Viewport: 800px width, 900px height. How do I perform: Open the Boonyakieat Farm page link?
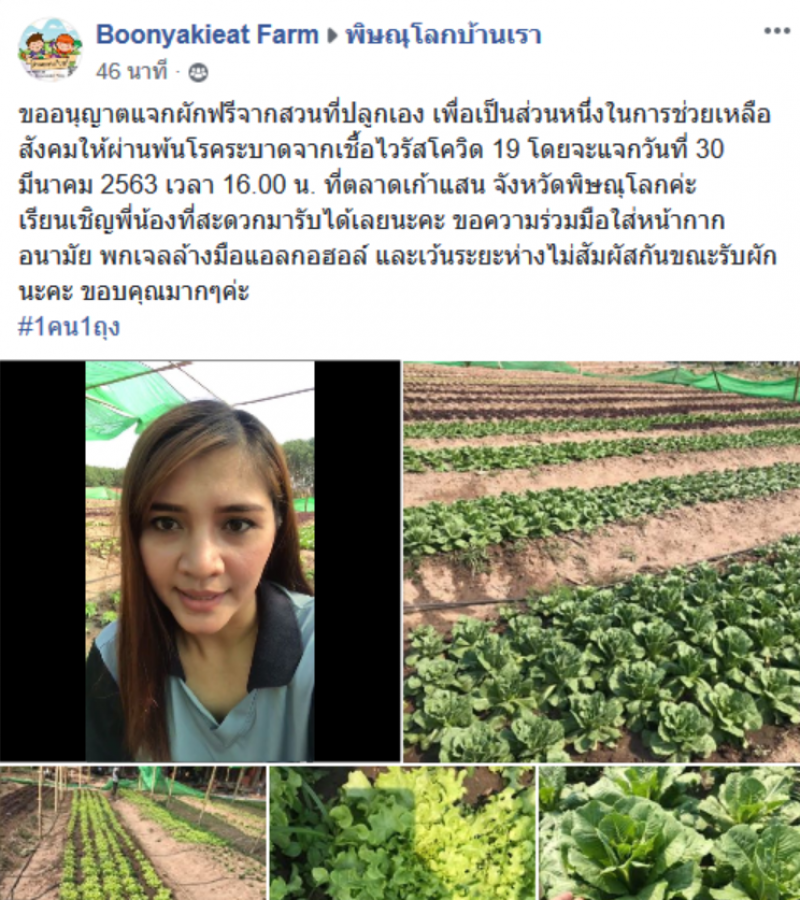click(207, 35)
